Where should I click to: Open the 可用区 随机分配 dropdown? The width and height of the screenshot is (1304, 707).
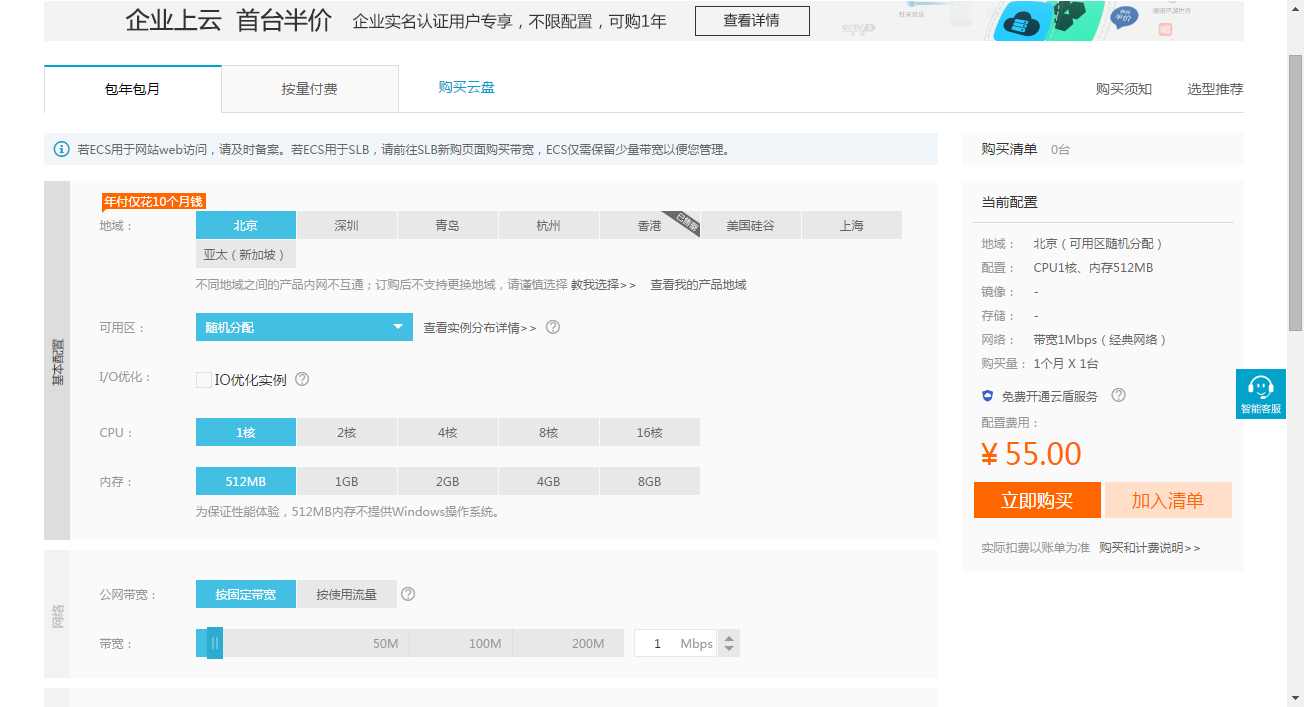tap(304, 327)
